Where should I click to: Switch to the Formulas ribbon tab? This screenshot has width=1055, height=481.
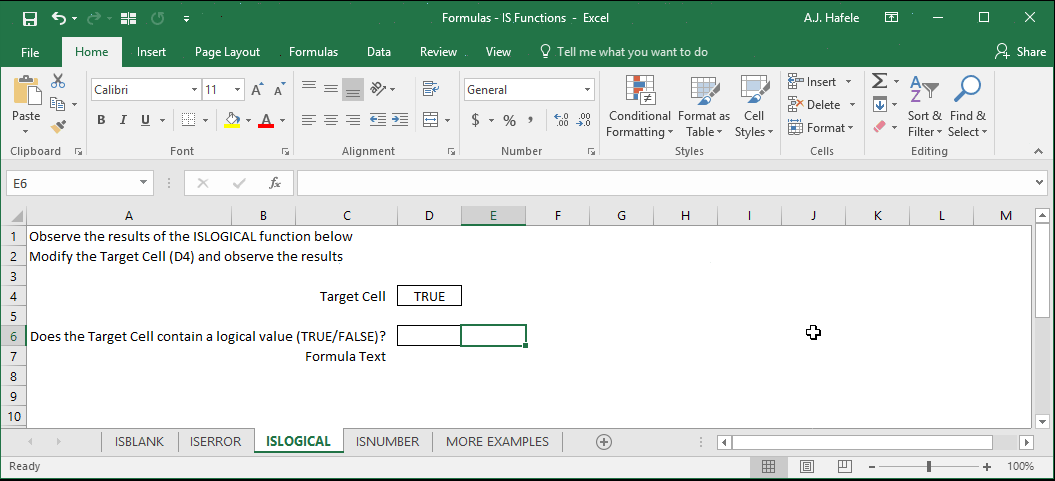pyautogui.click(x=314, y=52)
